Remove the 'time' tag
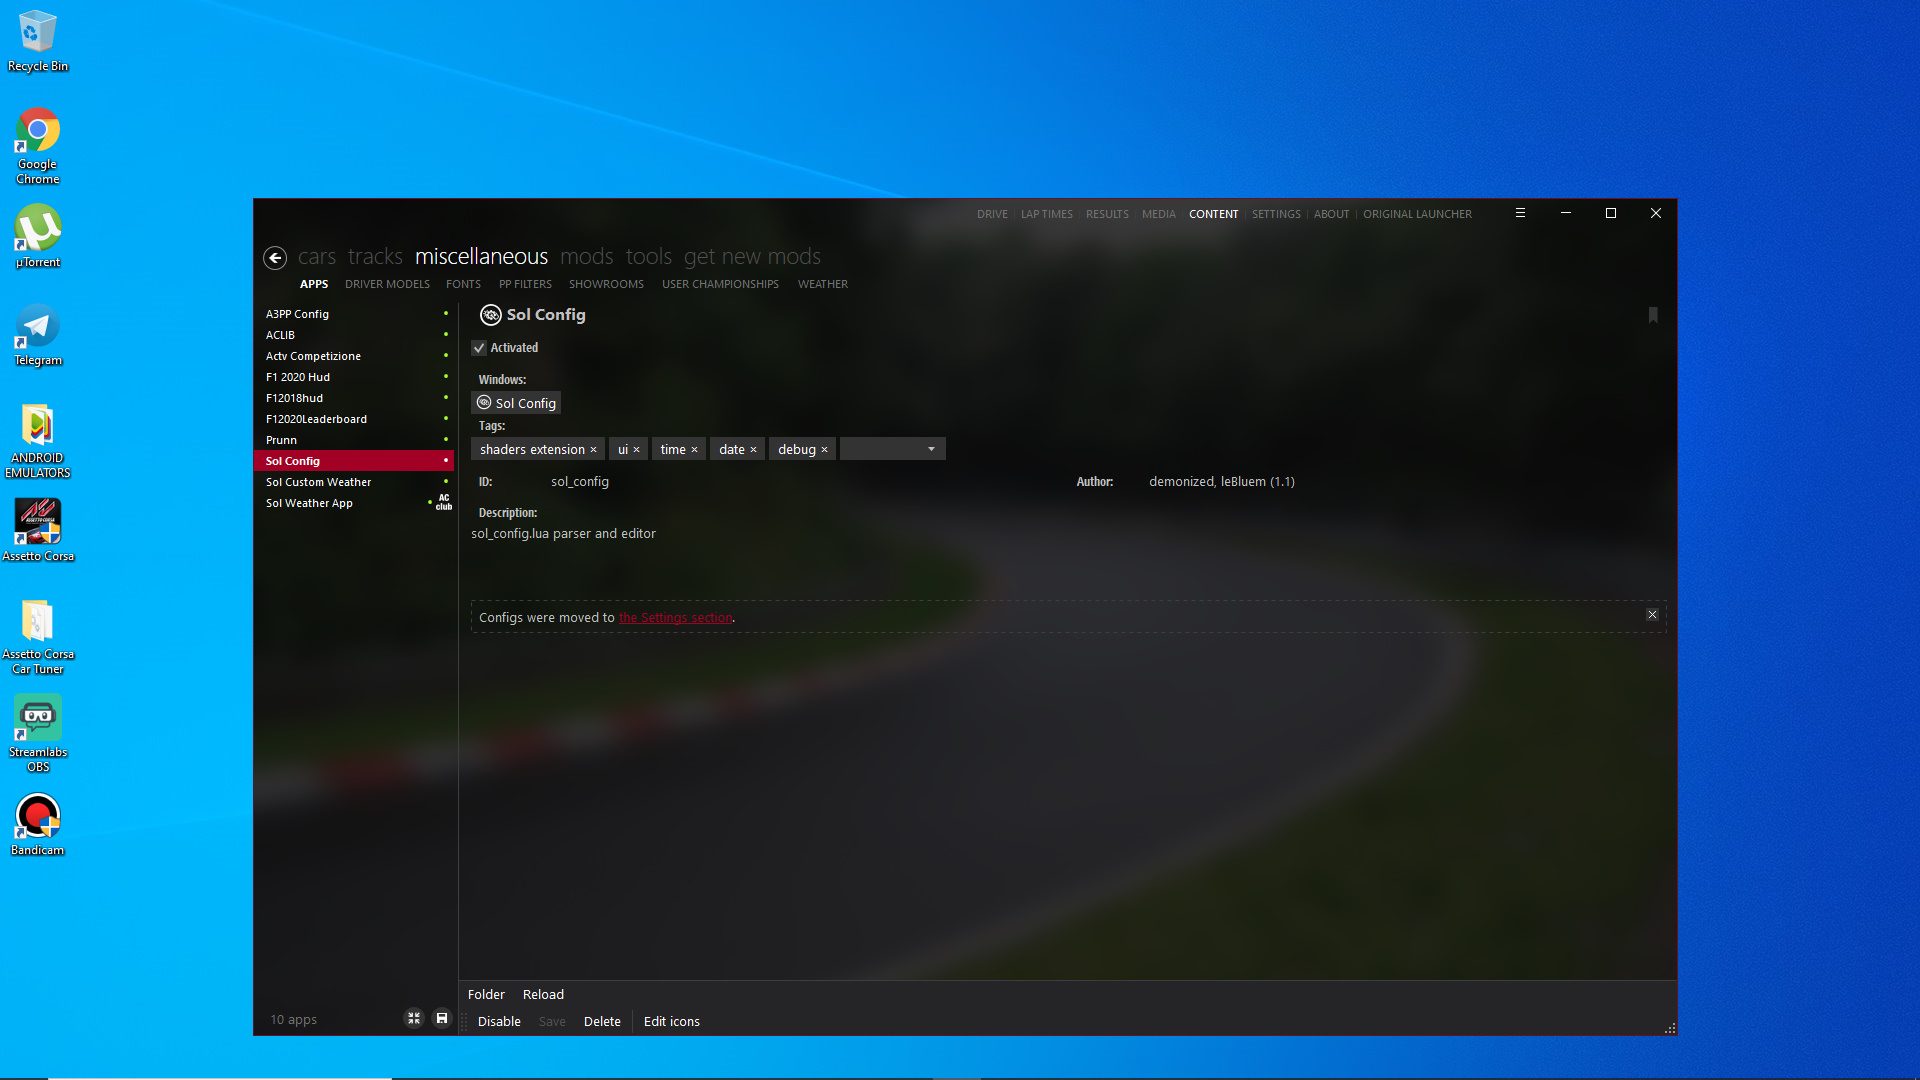Viewport: 1920px width, 1080px height. [x=694, y=450]
